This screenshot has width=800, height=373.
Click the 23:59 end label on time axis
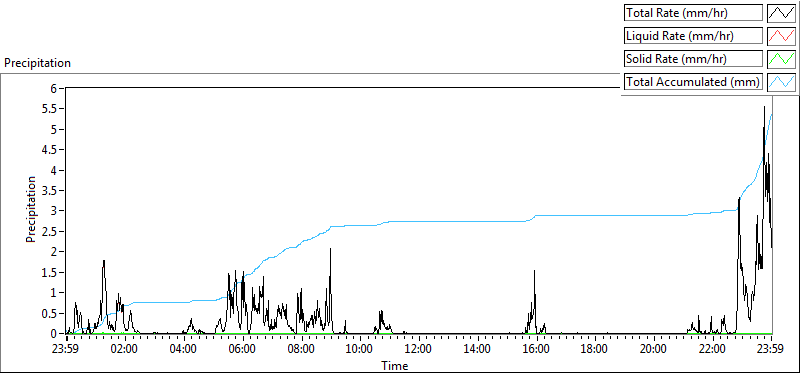(x=770, y=350)
